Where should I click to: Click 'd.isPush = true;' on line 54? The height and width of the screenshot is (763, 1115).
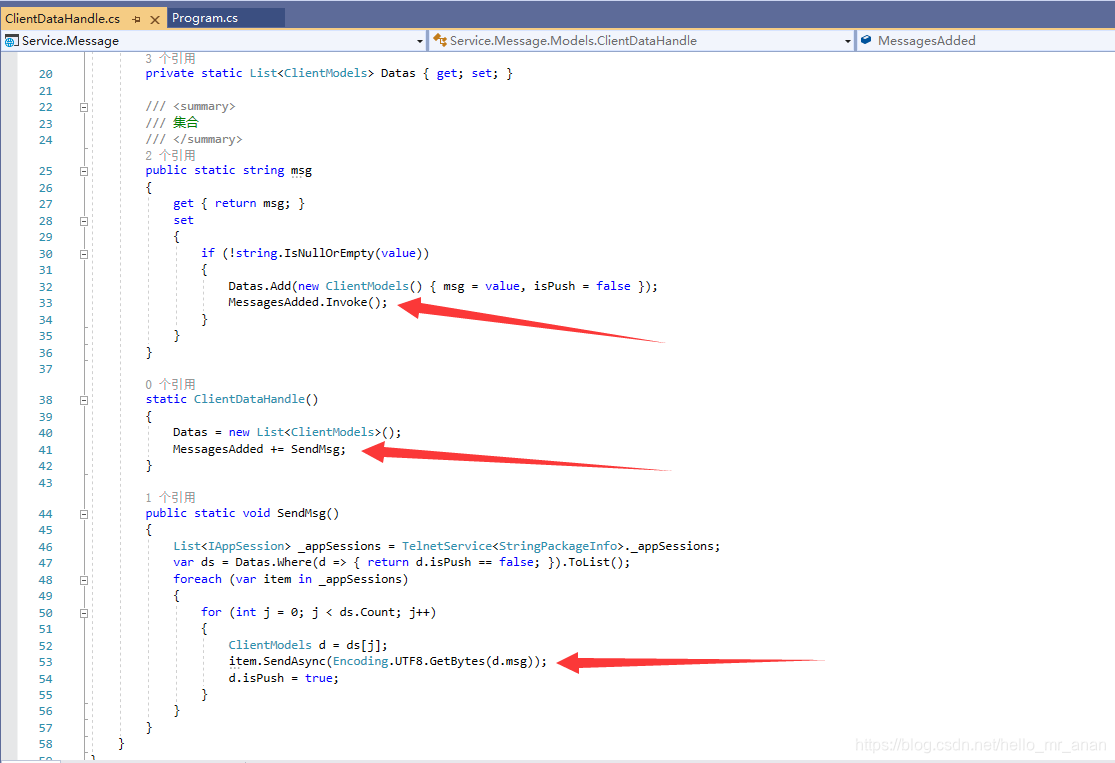[284, 678]
